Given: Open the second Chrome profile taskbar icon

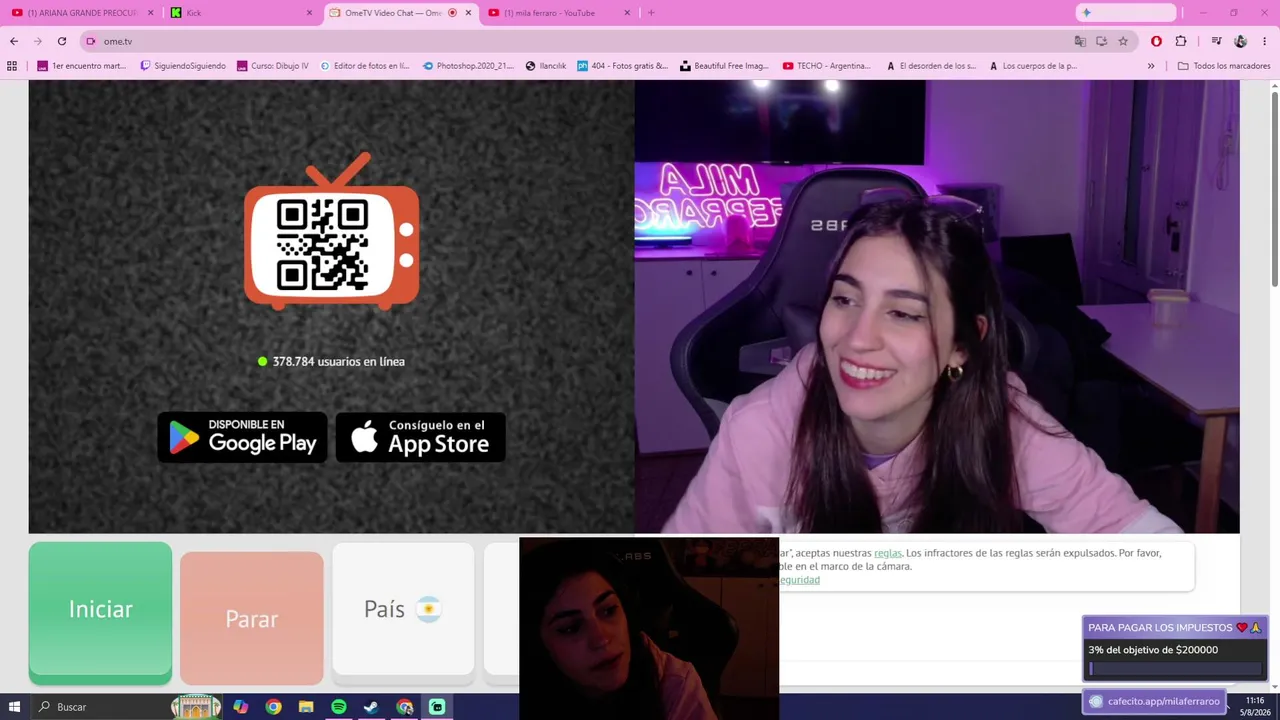Looking at the screenshot, I should pyautogui.click(x=404, y=707).
